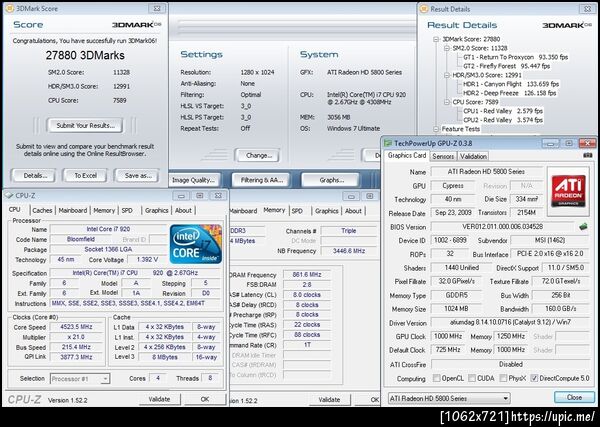Select GT2 - Firefly Forest result

coord(506,66)
